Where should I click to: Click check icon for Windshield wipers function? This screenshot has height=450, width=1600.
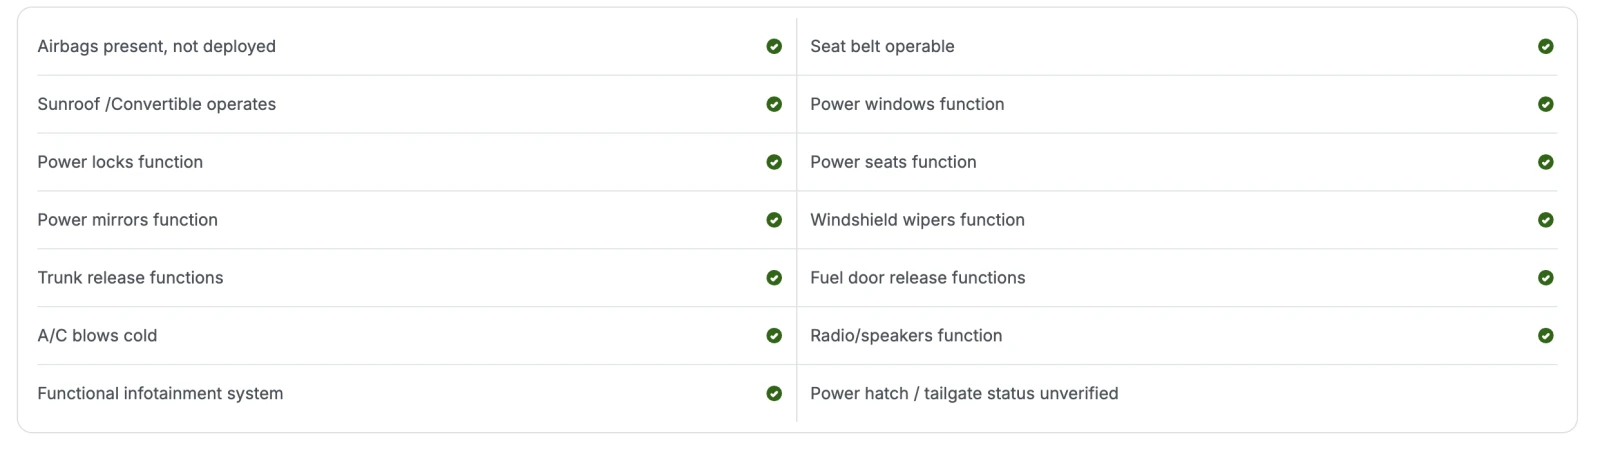(x=1545, y=220)
